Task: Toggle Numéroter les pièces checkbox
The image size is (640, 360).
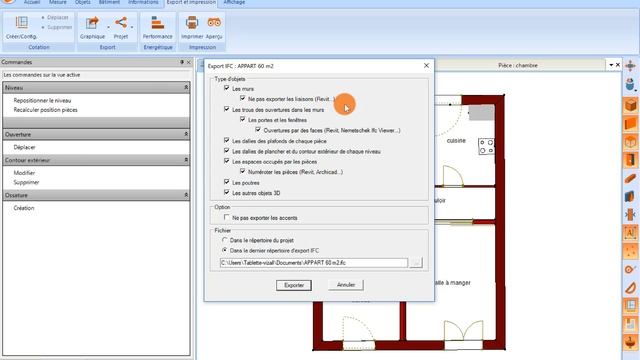Action: point(242,171)
